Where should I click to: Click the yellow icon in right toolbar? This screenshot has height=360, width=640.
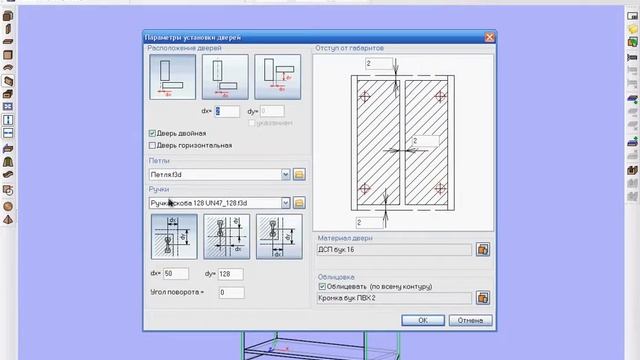coord(633,29)
